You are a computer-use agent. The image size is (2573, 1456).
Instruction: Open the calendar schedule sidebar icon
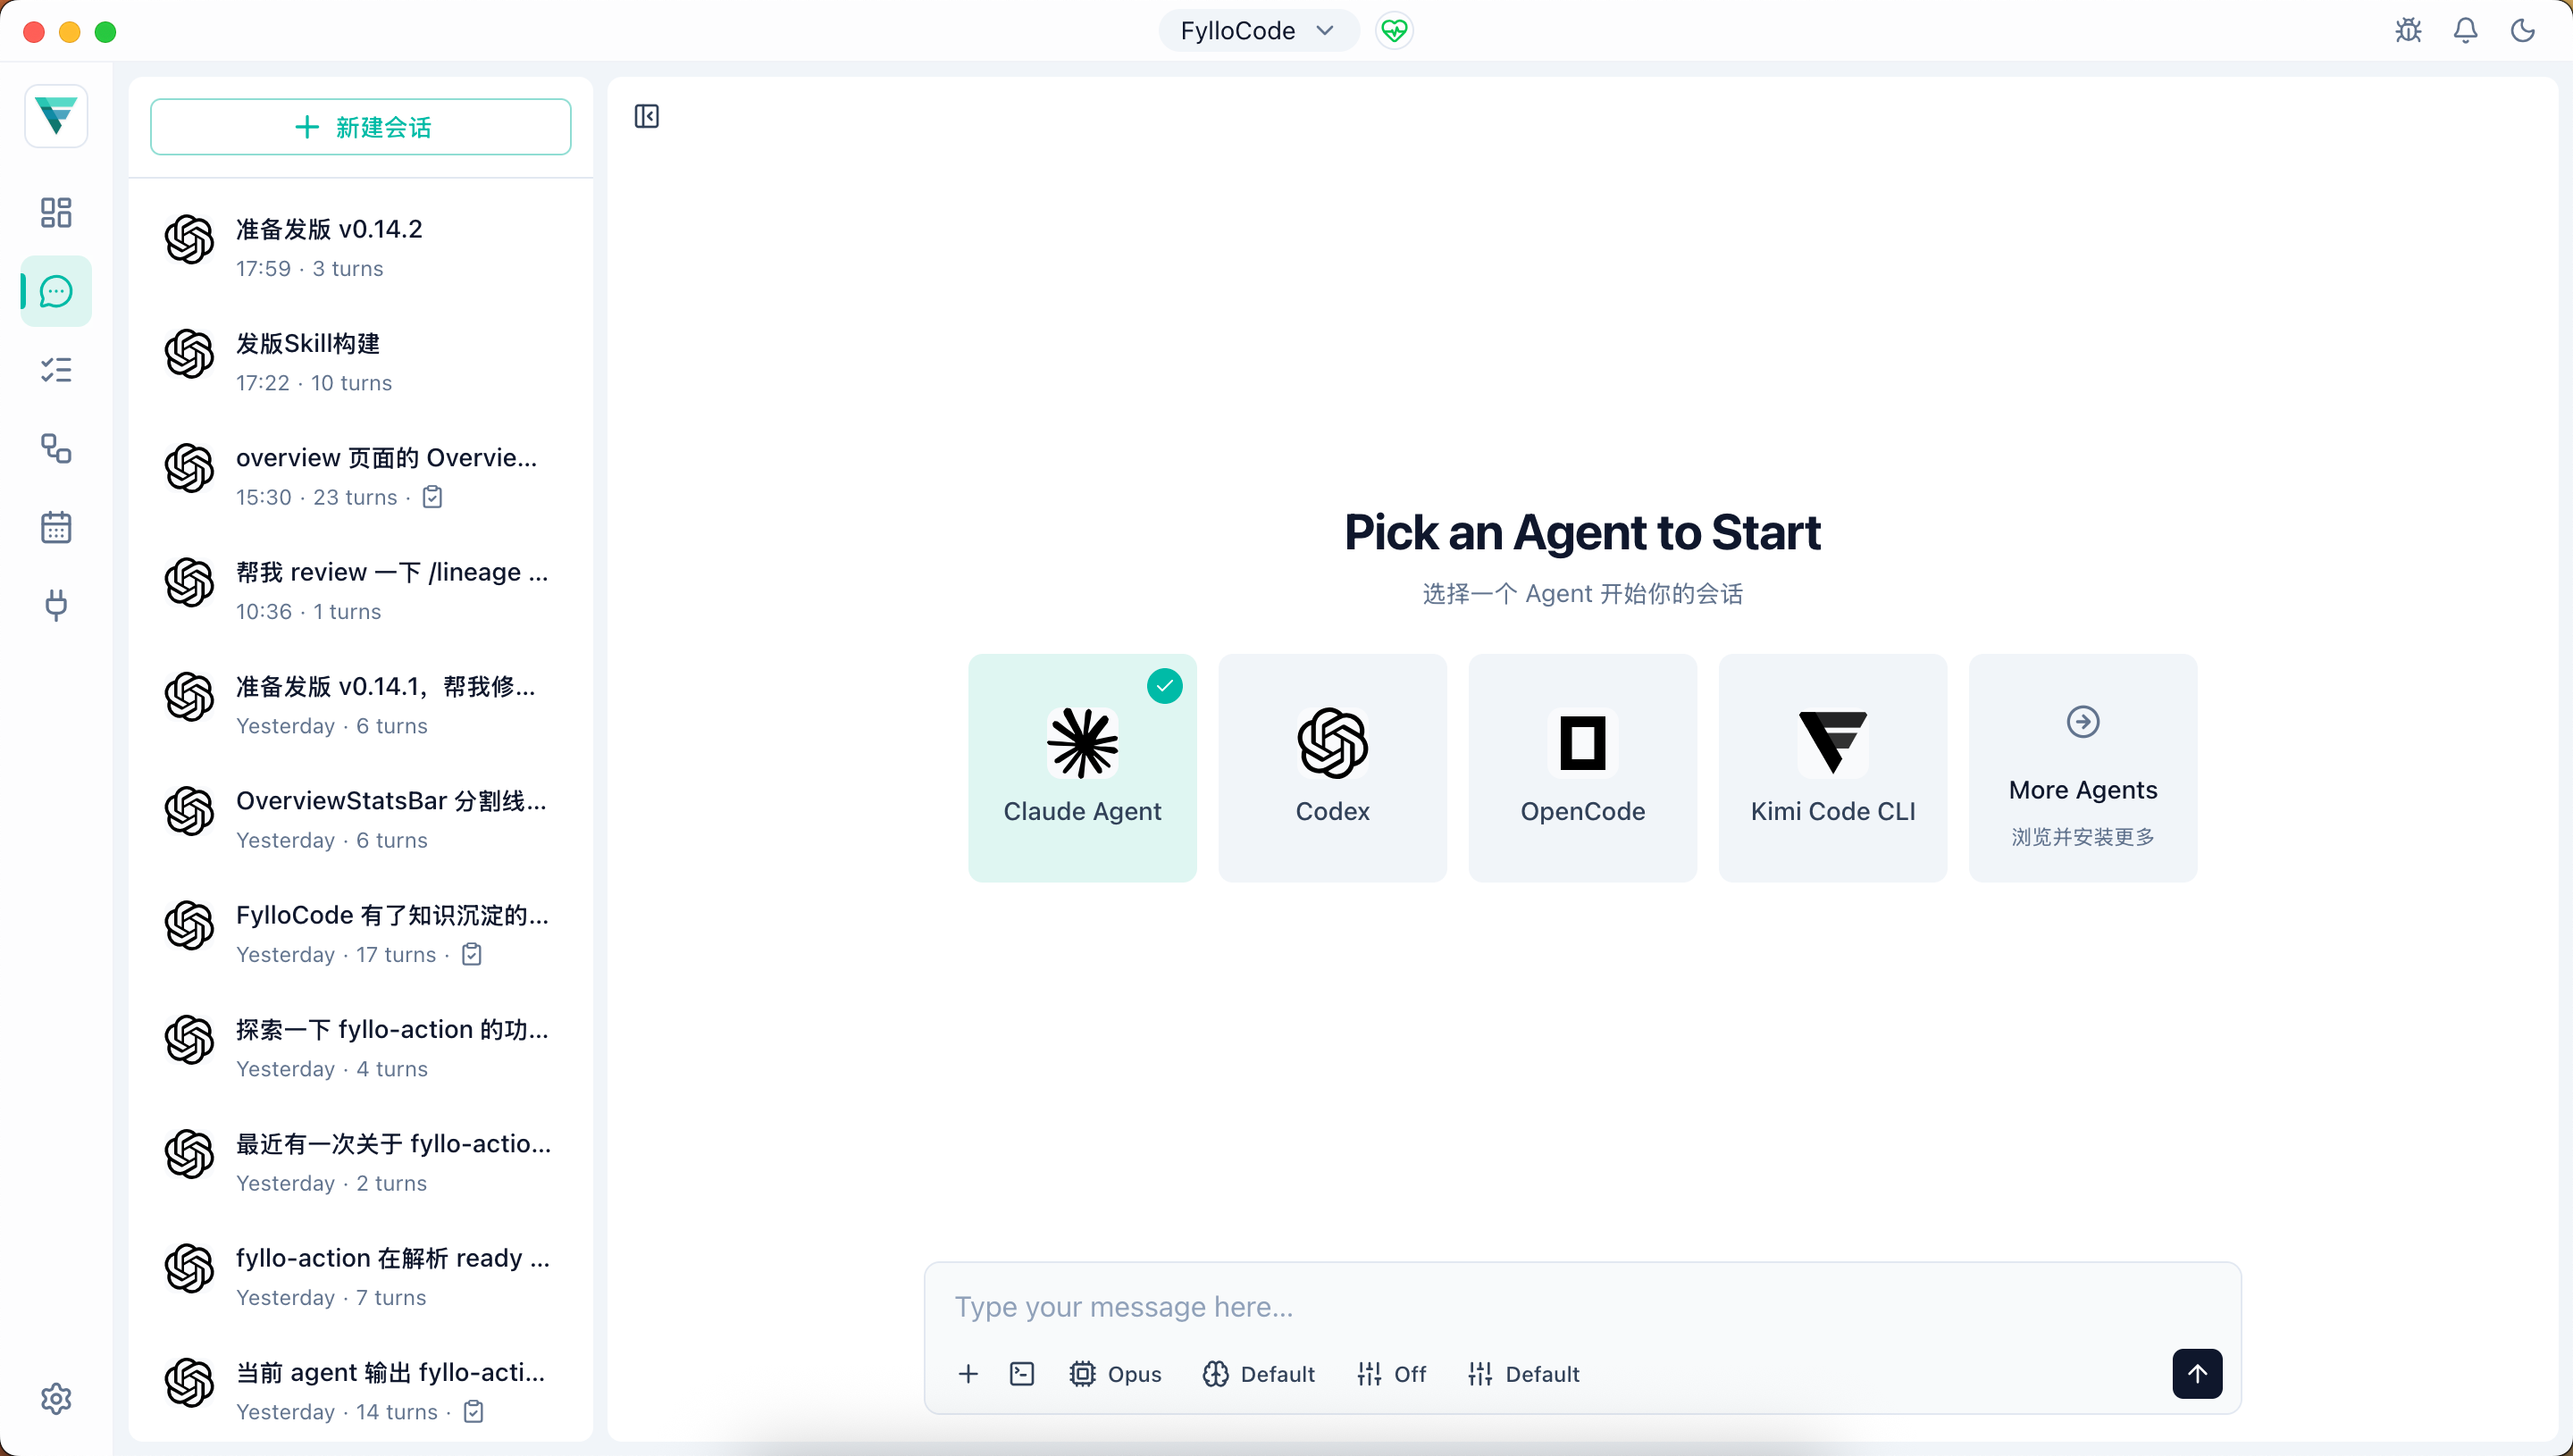pos(56,527)
